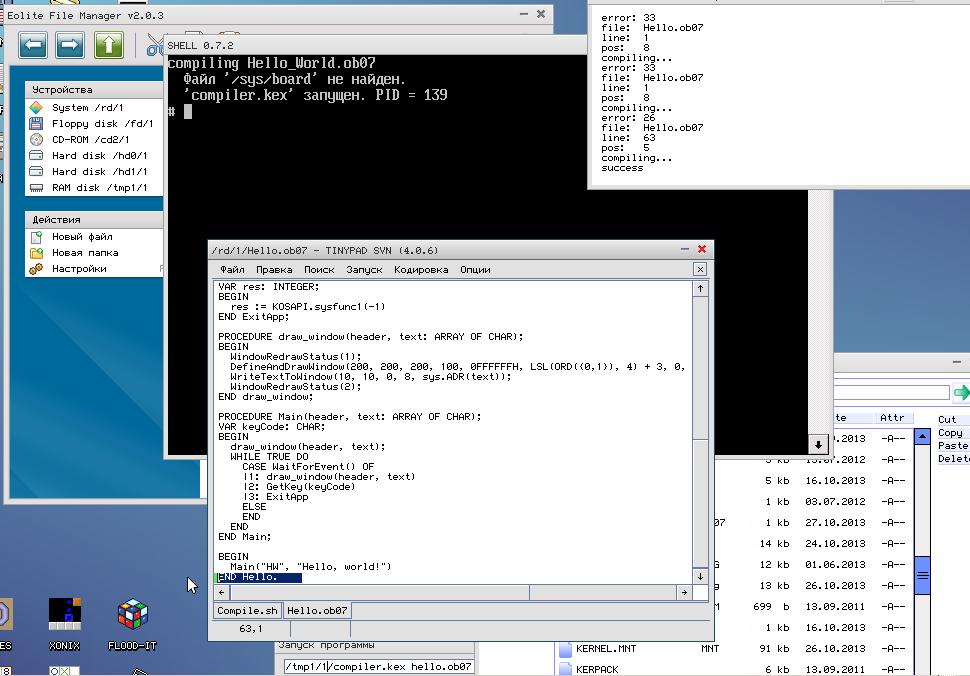Go up one folder level in Eolite
Screen dimensions: 970x676
tap(108, 45)
